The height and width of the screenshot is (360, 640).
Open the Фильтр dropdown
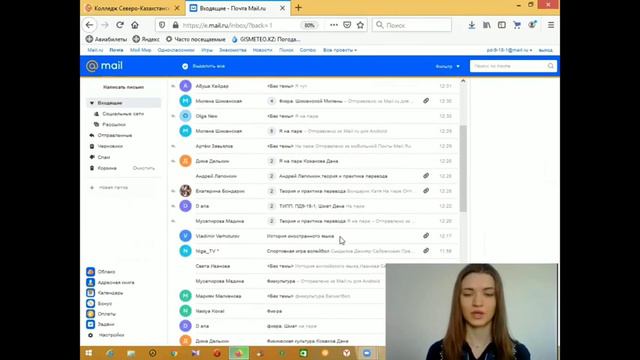pyautogui.click(x=447, y=66)
